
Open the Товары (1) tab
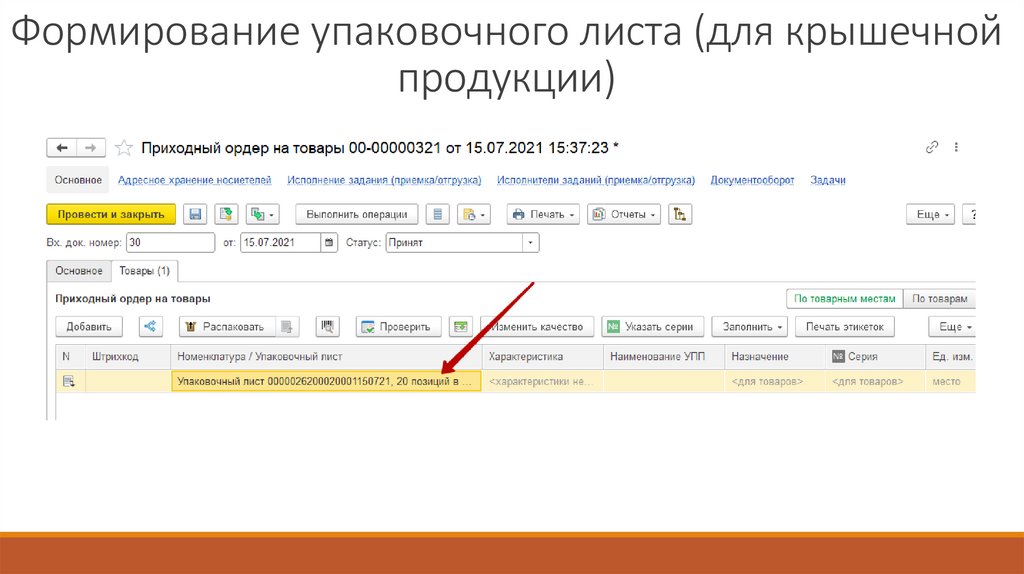[144, 271]
